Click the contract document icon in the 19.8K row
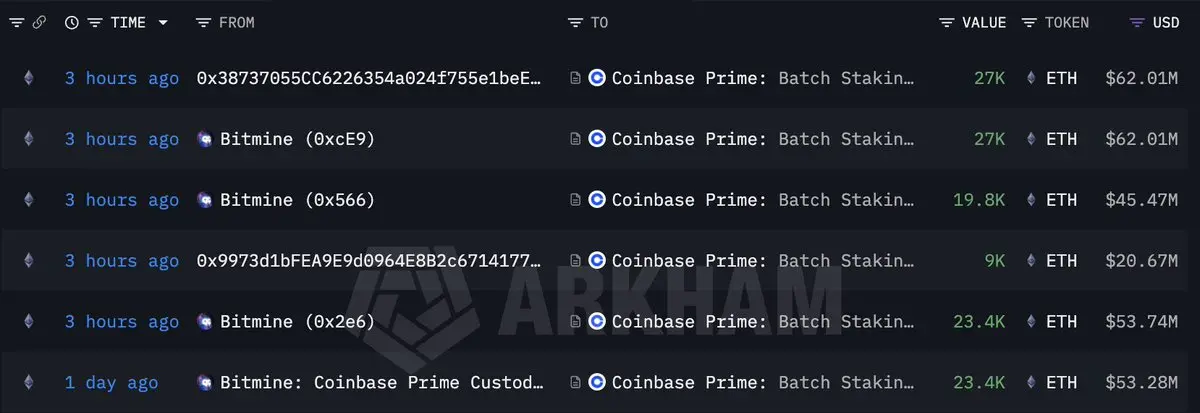Viewport: 1200px width, 413px height. pos(575,200)
